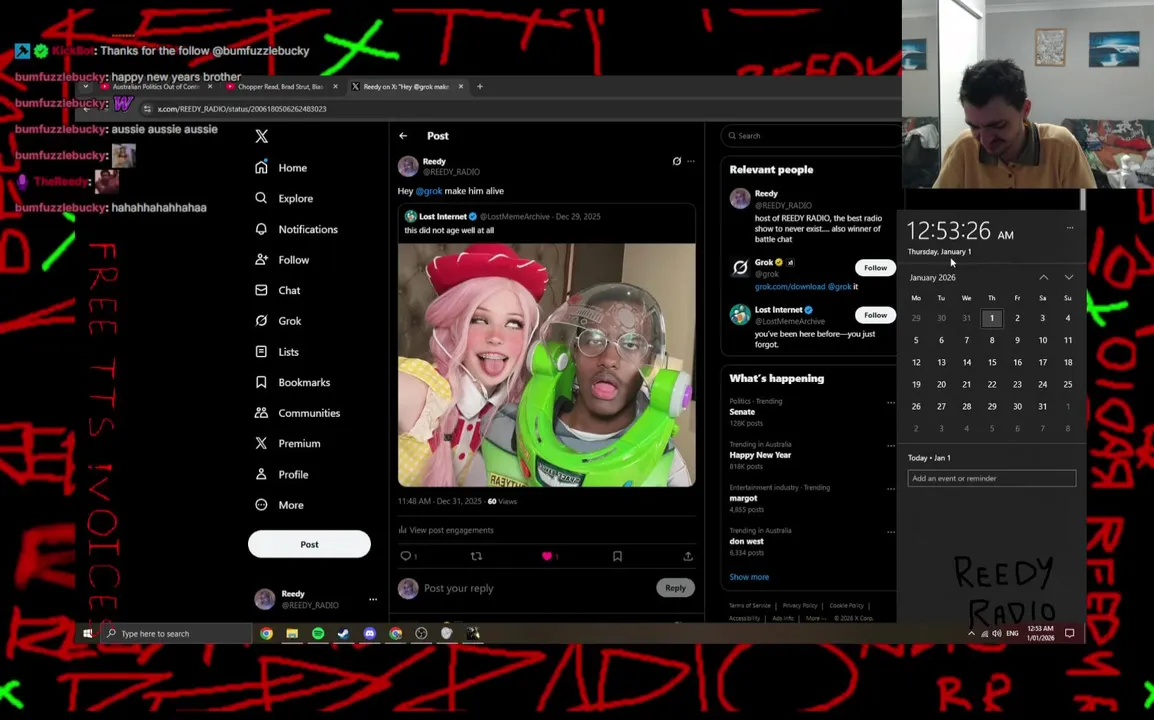
Task: Click the back arrow beside Post heading
Action: point(403,135)
